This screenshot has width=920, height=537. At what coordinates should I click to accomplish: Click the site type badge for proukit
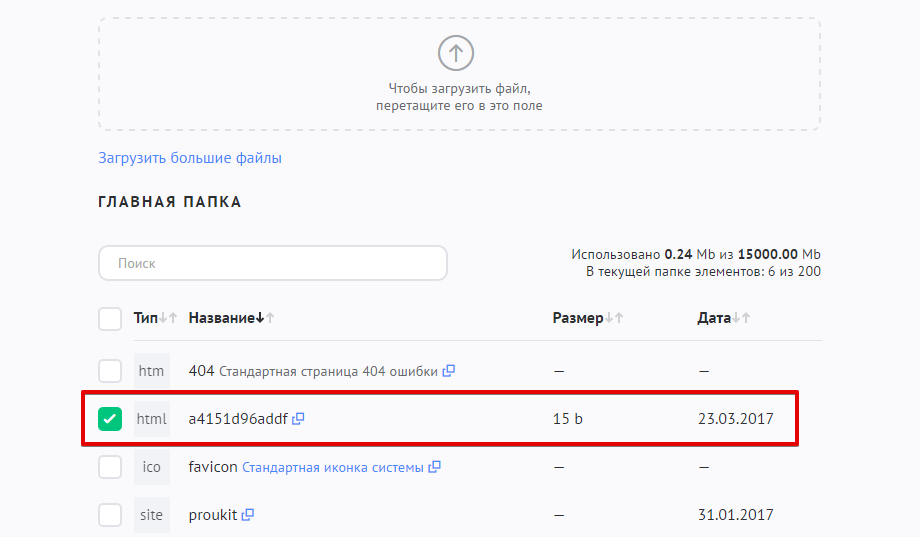tap(151, 515)
